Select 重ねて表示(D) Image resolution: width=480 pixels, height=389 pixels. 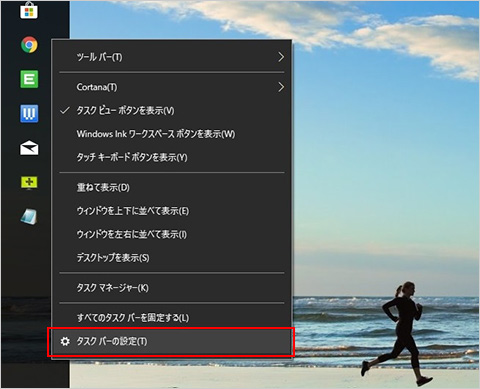click(172, 187)
